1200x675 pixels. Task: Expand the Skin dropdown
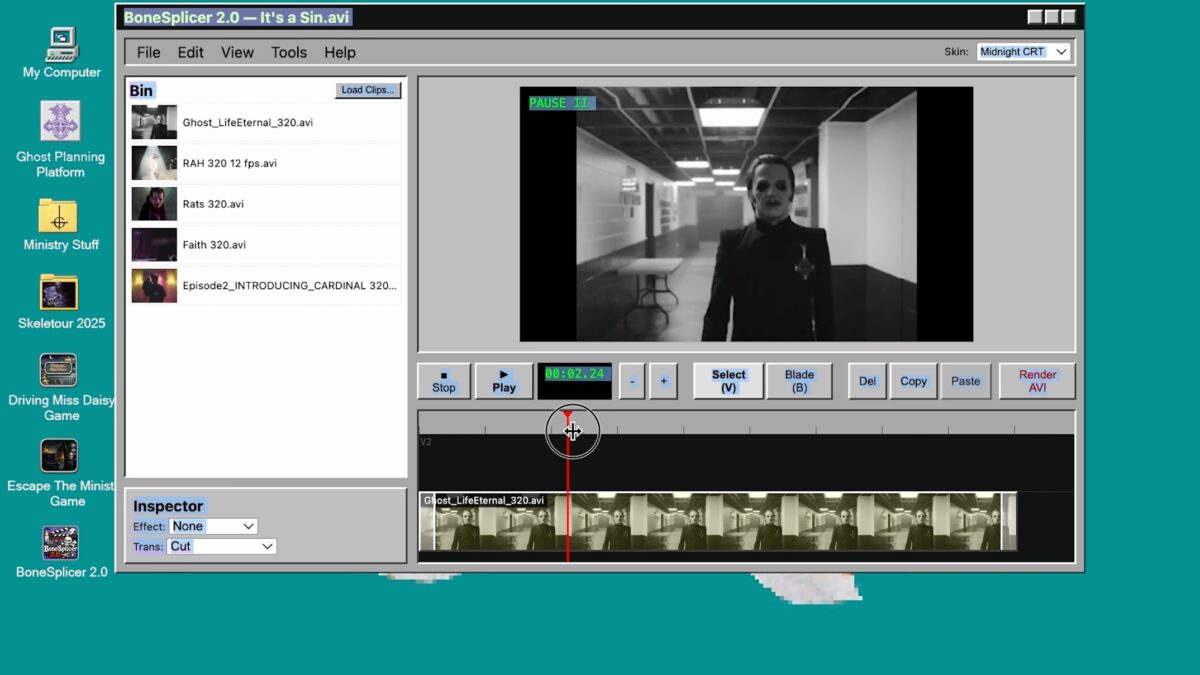click(1023, 52)
